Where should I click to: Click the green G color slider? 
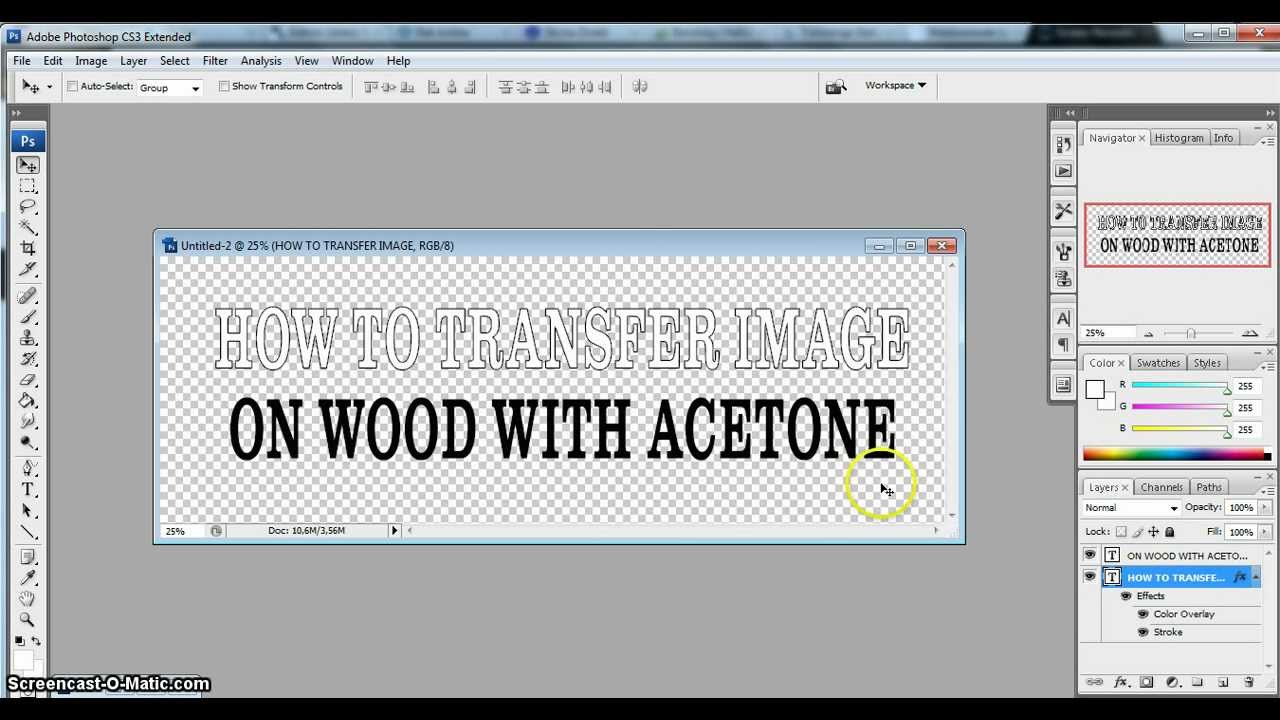1180,407
